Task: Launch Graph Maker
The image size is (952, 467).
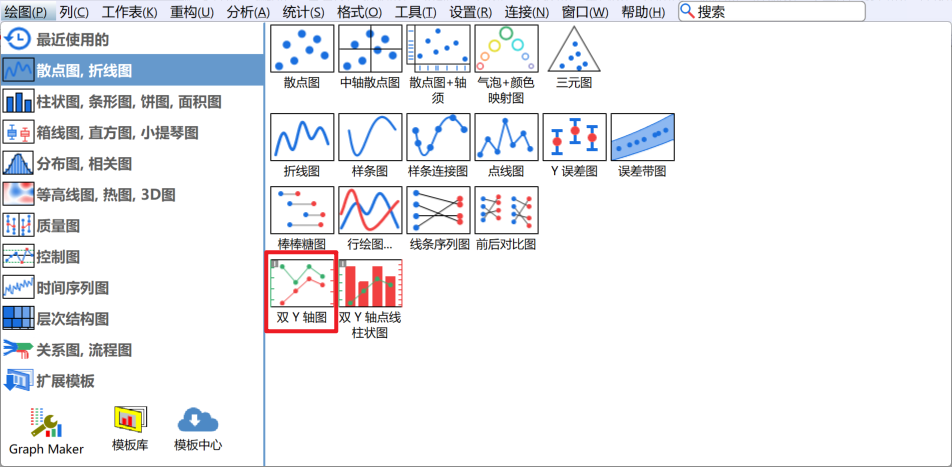Action: click(46, 430)
